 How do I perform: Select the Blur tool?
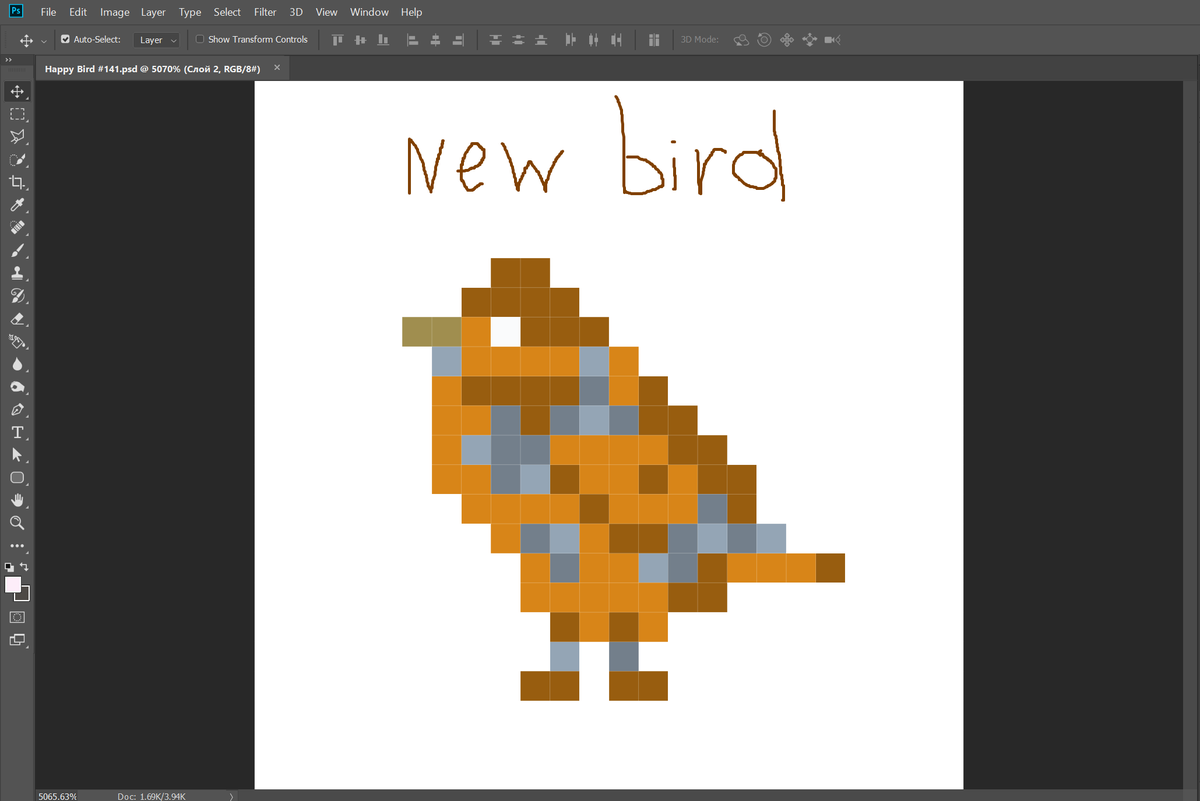coord(17,365)
